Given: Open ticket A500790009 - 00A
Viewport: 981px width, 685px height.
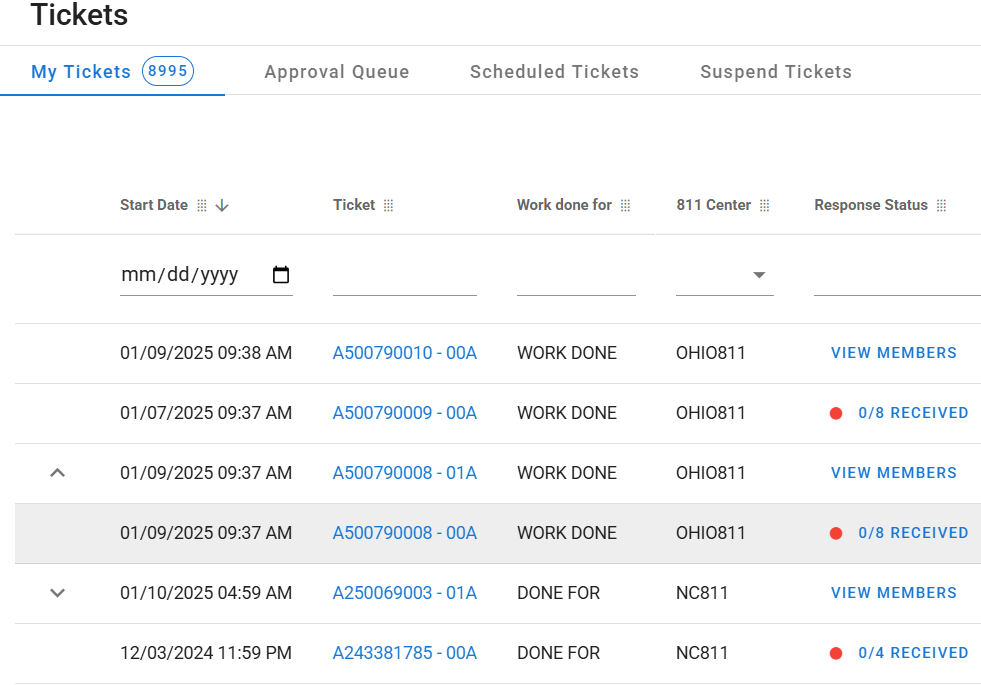Looking at the screenshot, I should 405,414.
